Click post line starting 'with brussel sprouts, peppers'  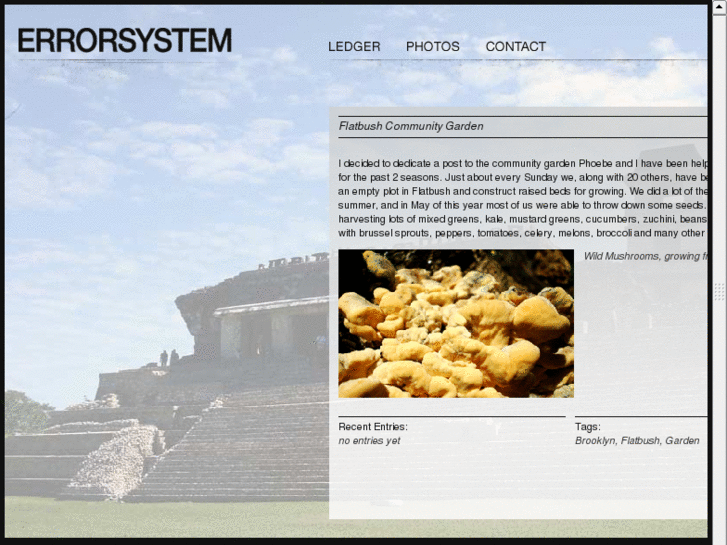pyautogui.click(x=523, y=233)
